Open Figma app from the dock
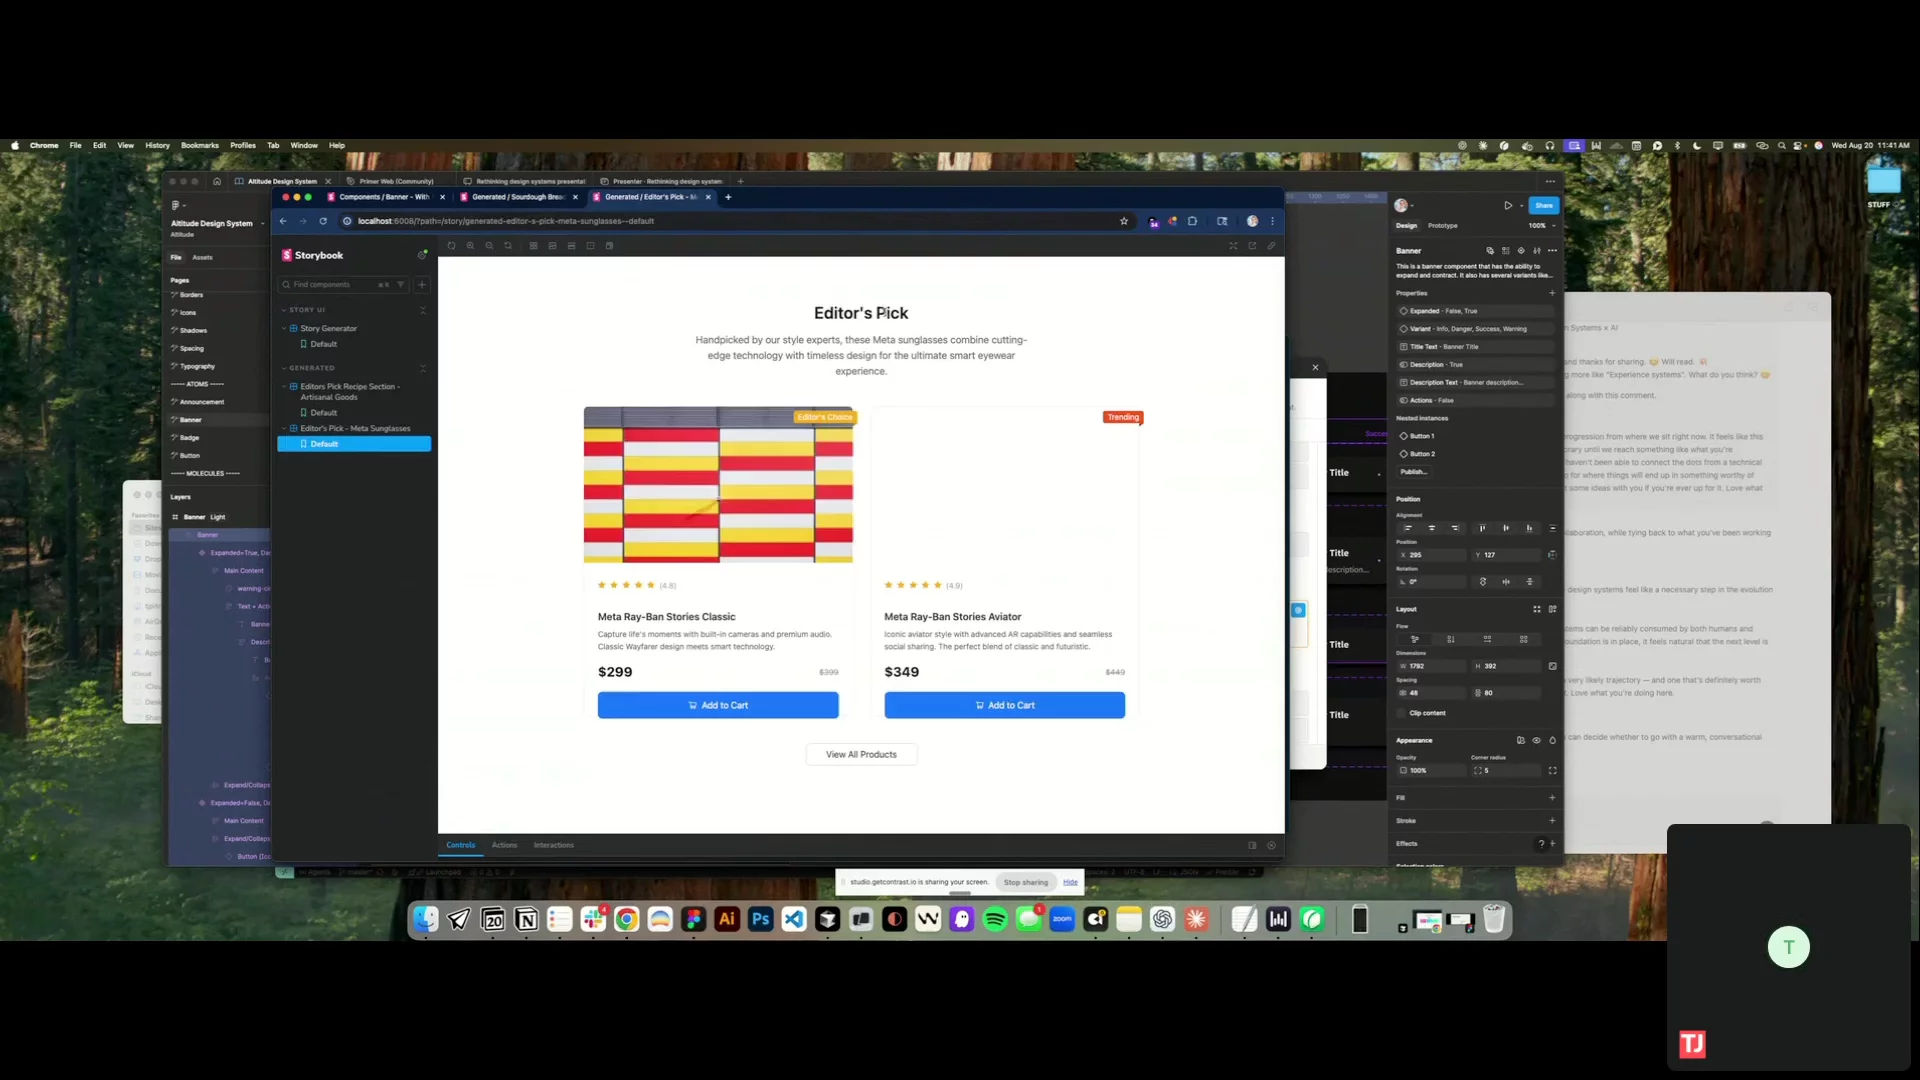Viewport: 1920px width, 1080px height. [x=693, y=920]
